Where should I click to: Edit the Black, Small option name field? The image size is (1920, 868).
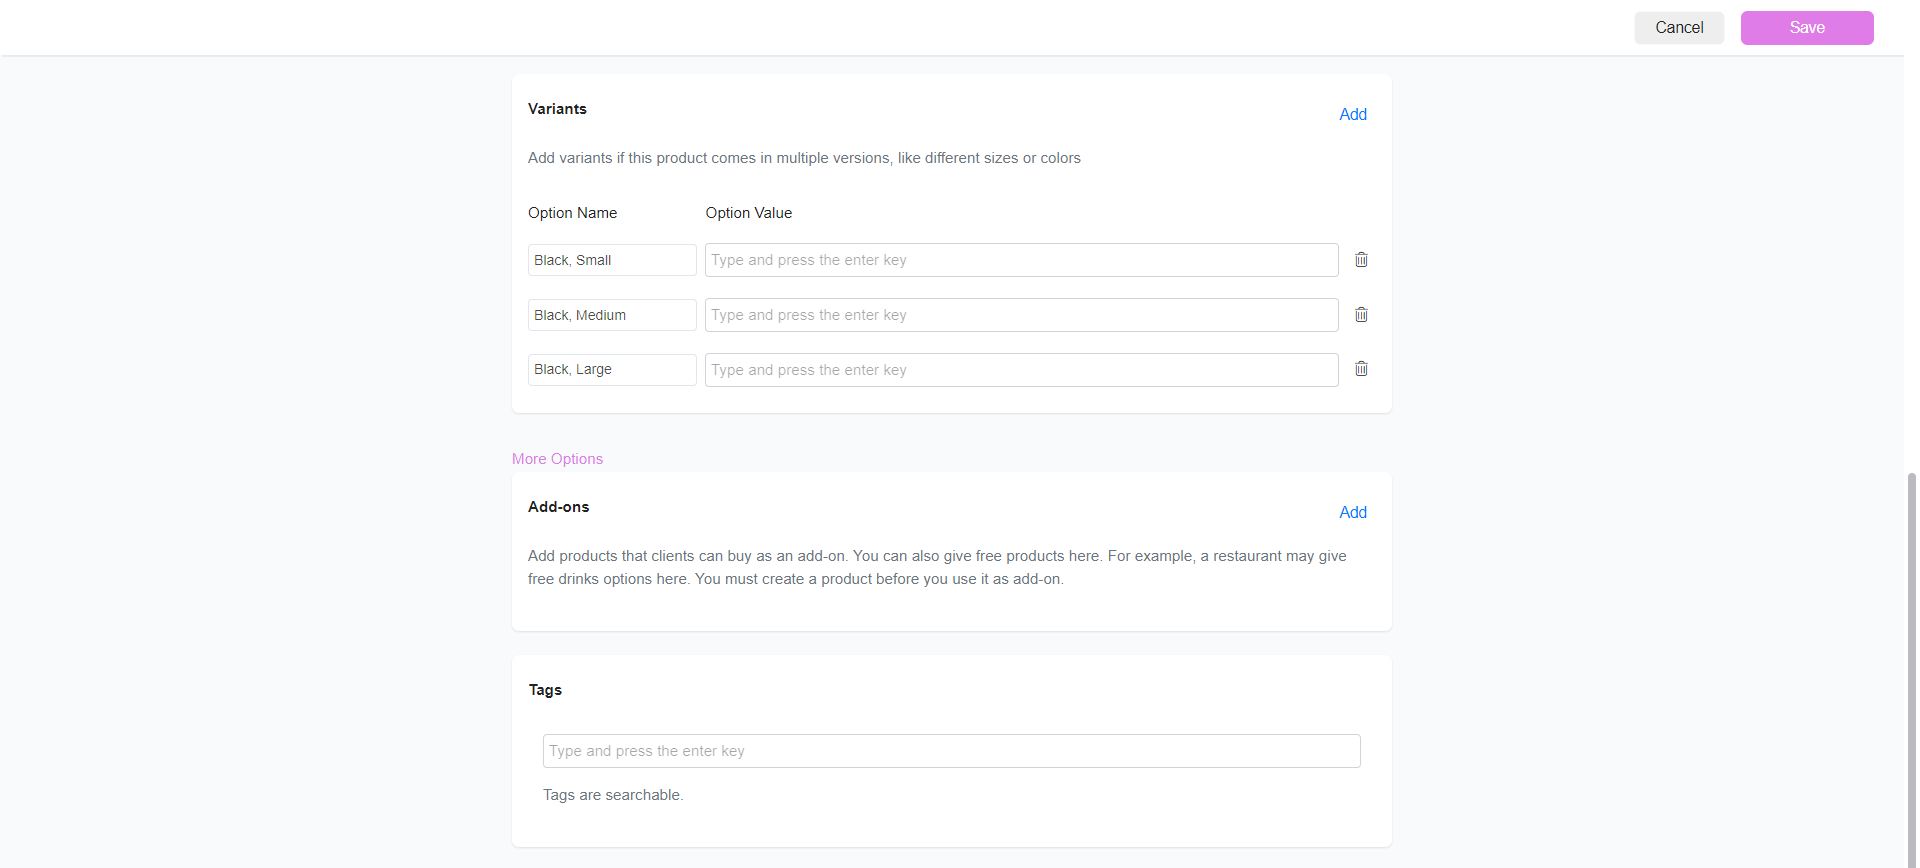coord(612,260)
